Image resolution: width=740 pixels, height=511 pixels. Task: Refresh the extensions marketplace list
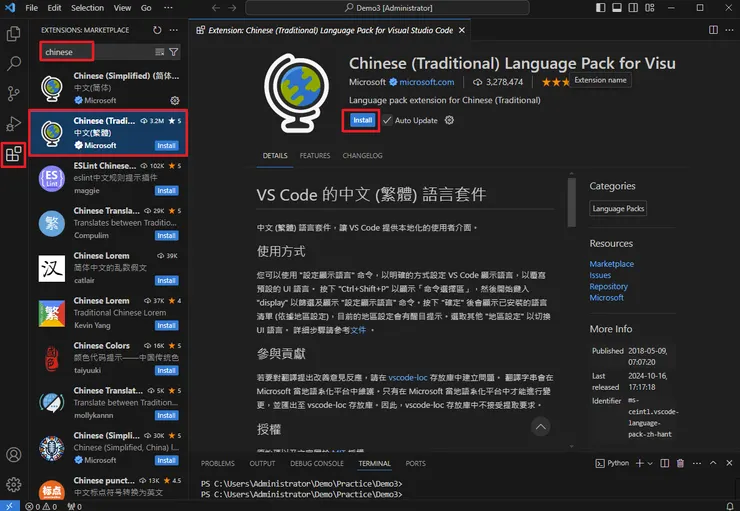157,30
